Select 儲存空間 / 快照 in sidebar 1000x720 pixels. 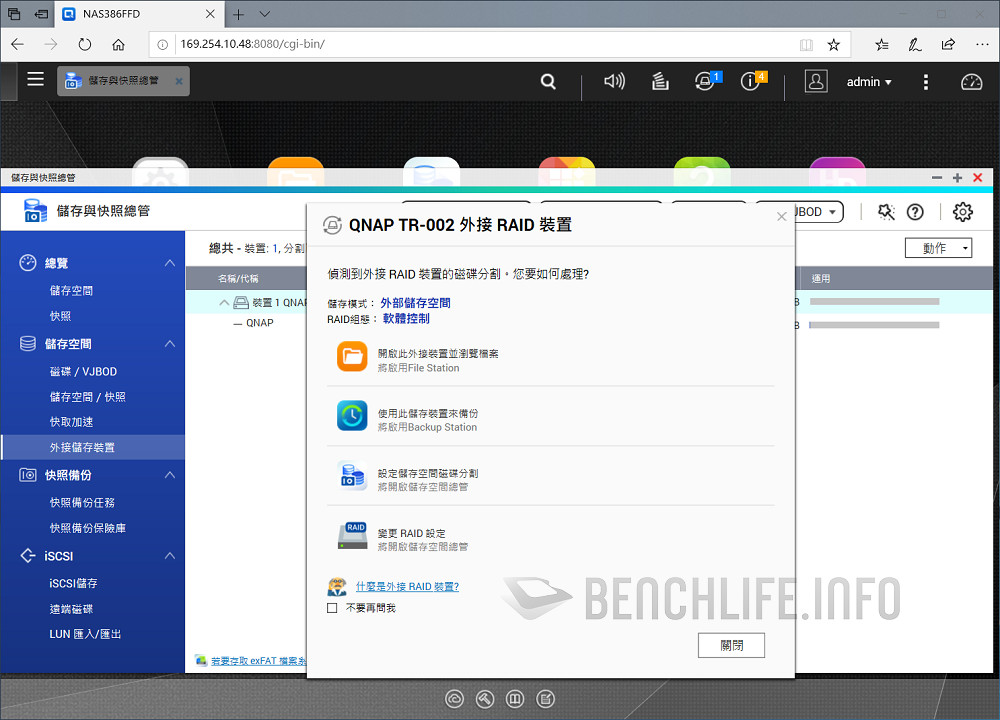(88, 397)
